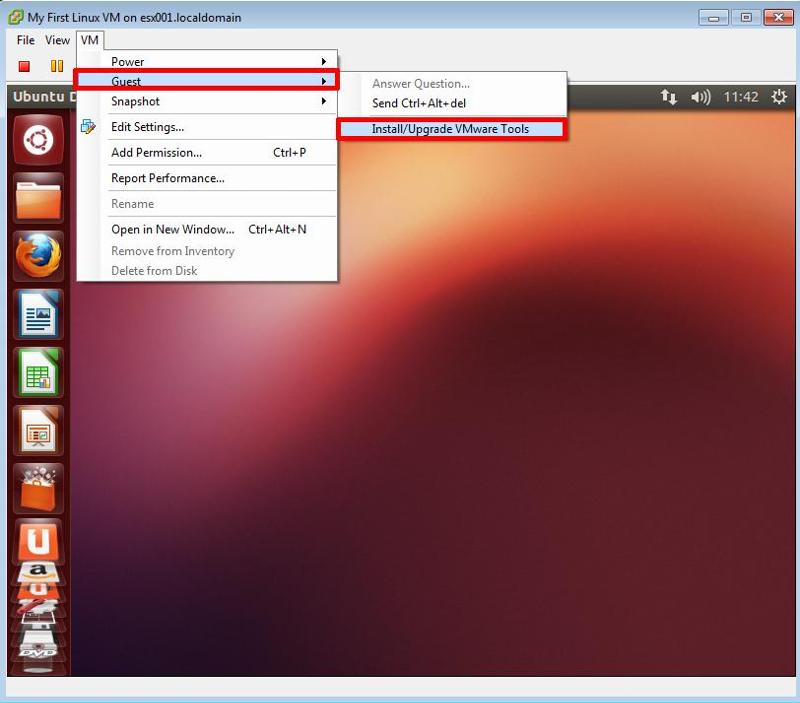Open the Files folder launcher icon
The width and height of the screenshot is (800, 703).
(38, 198)
